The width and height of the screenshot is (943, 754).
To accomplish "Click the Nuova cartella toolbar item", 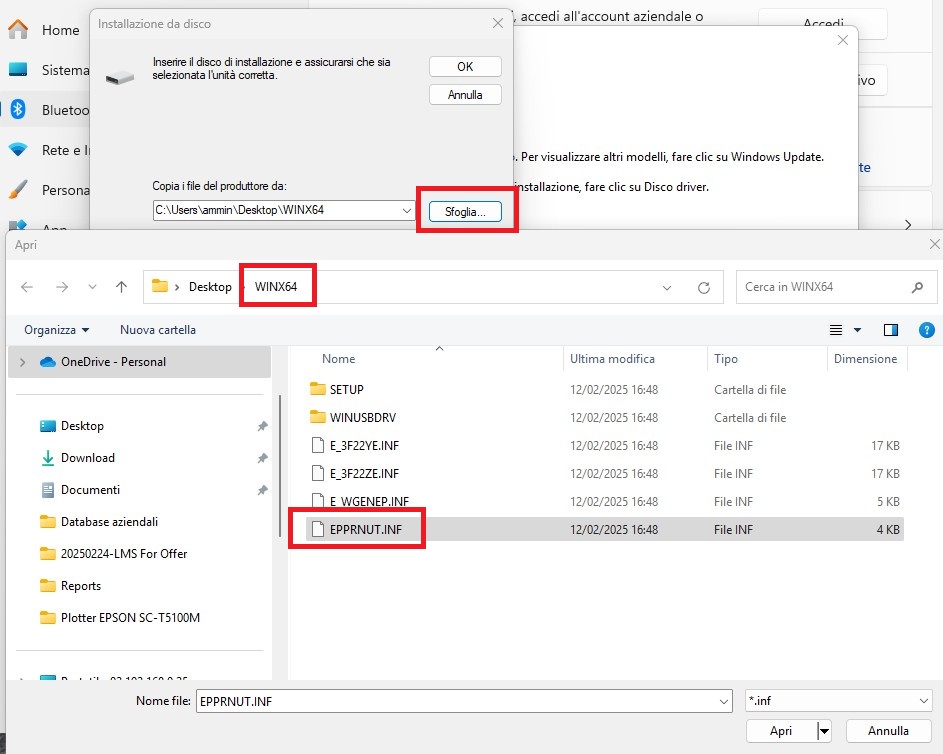I will tap(158, 329).
